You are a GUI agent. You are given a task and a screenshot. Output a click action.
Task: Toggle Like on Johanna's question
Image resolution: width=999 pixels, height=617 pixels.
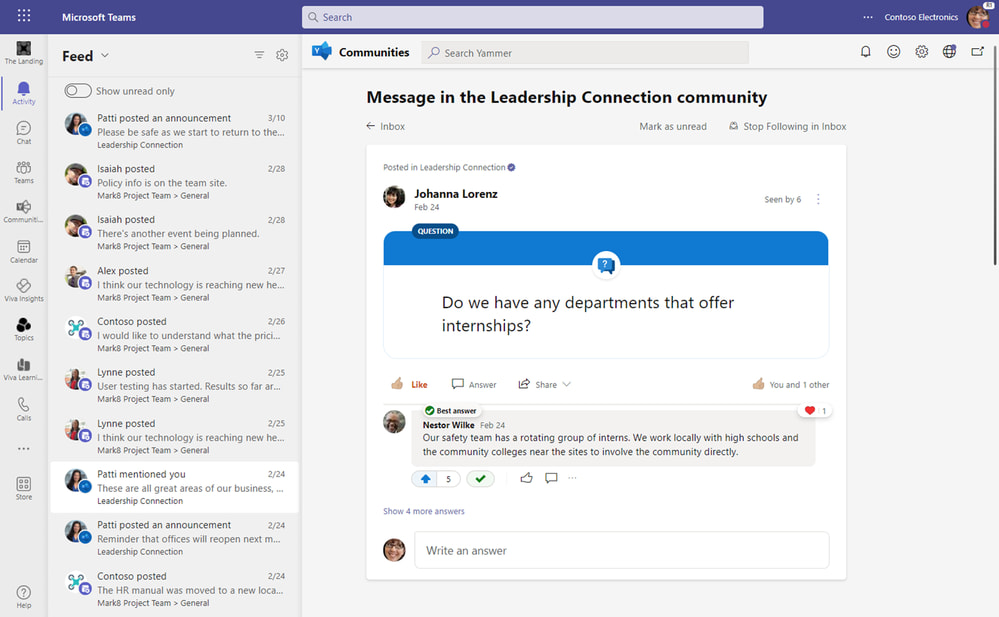point(409,384)
